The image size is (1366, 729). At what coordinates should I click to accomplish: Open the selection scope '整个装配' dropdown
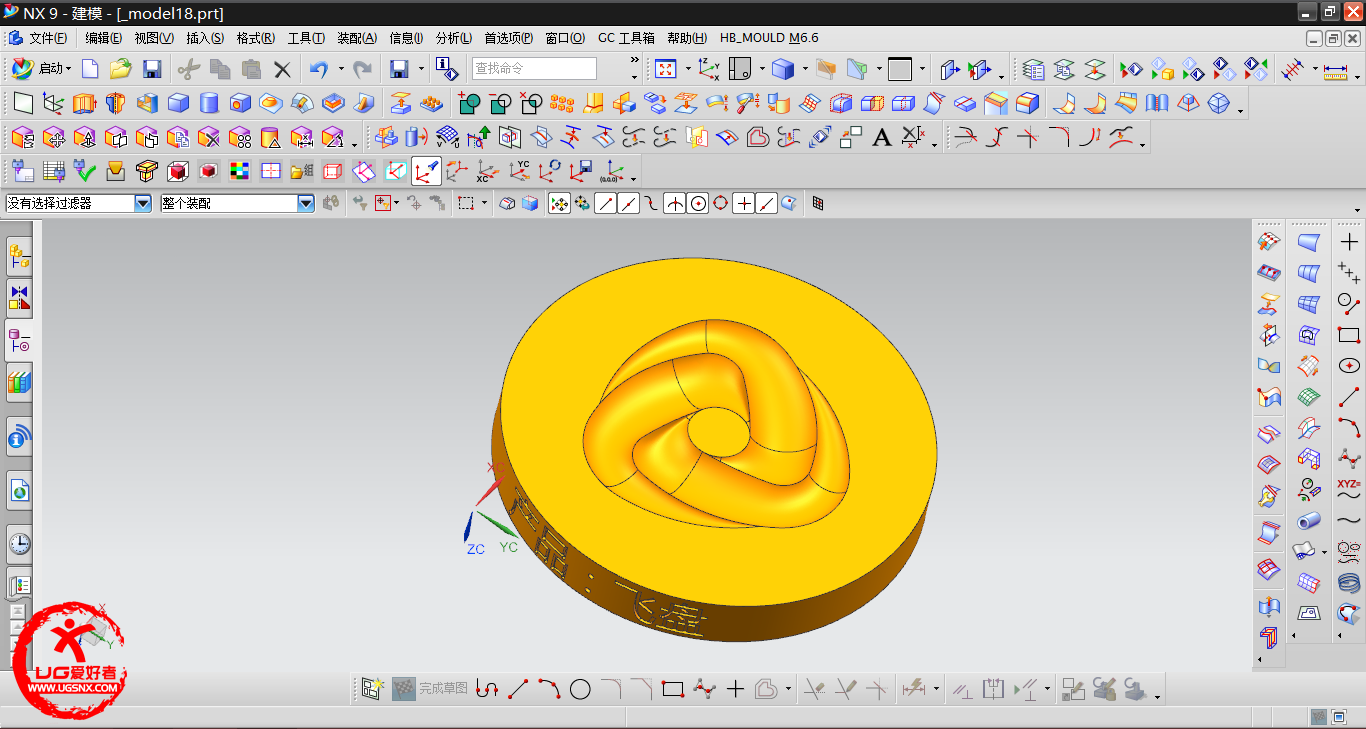tap(306, 203)
